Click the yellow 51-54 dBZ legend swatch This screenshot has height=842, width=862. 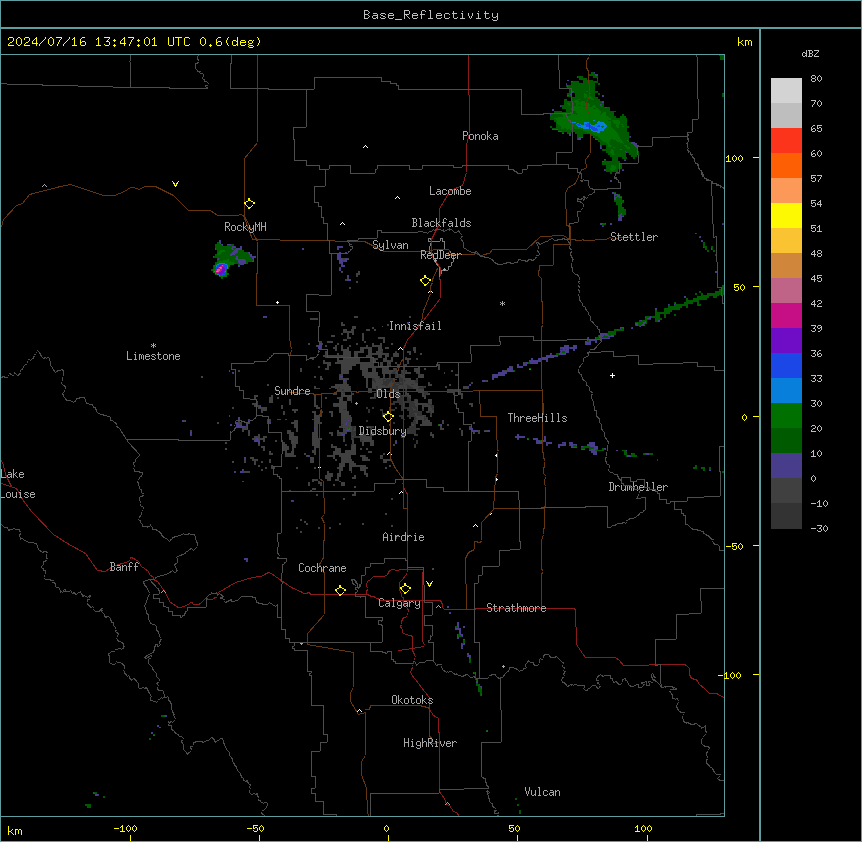pos(786,215)
